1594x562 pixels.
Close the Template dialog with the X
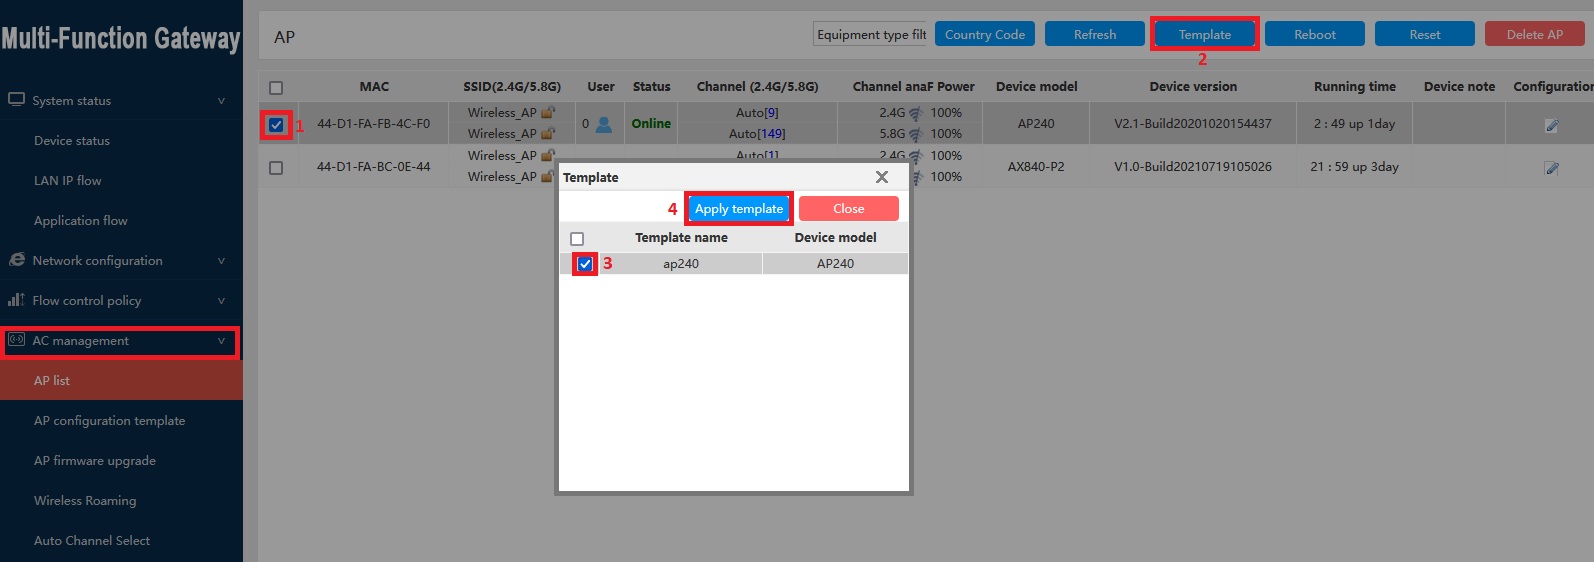point(881,177)
